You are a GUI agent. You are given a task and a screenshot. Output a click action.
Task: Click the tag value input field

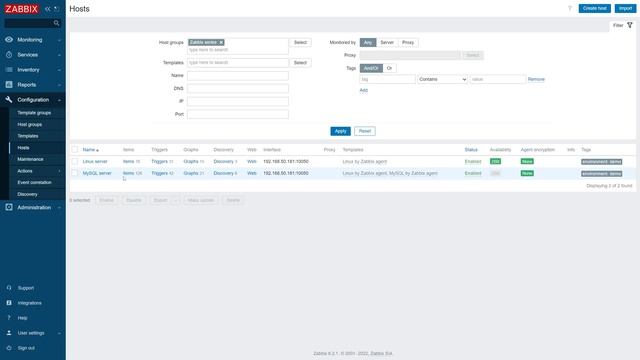pyautogui.click(x=498, y=79)
